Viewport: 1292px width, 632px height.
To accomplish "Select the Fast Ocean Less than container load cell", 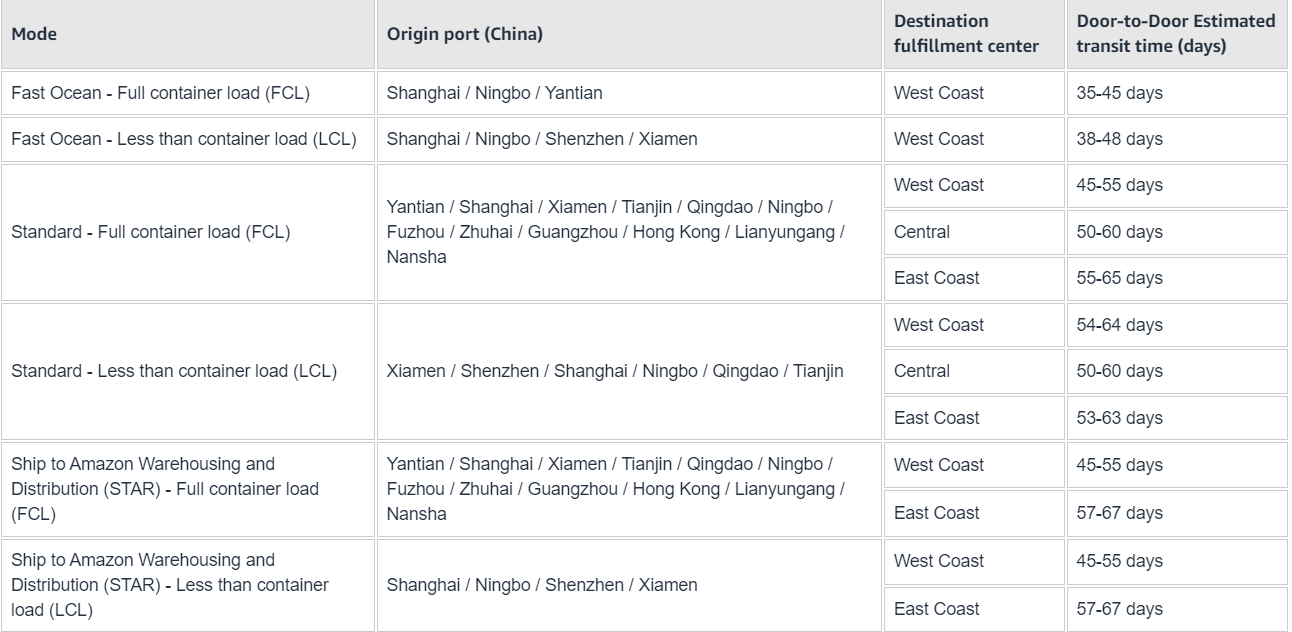I will pos(183,139).
